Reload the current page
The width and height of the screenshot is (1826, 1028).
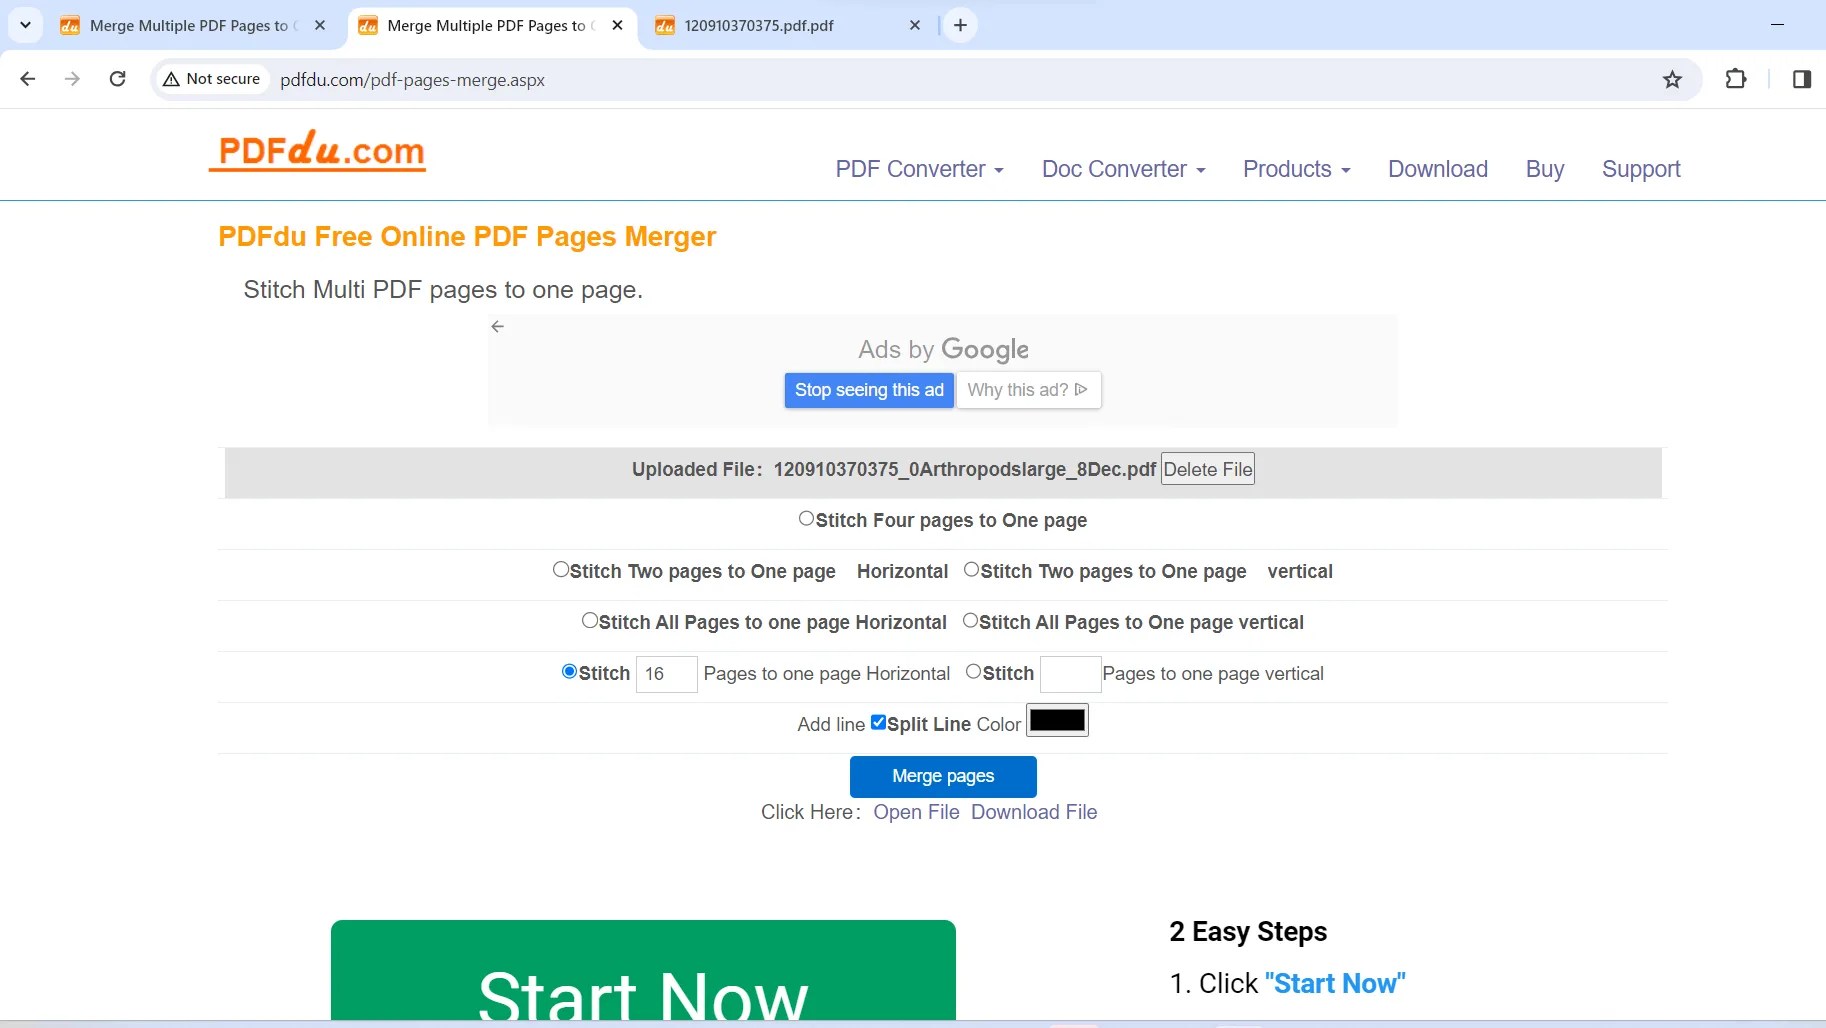coord(117,79)
